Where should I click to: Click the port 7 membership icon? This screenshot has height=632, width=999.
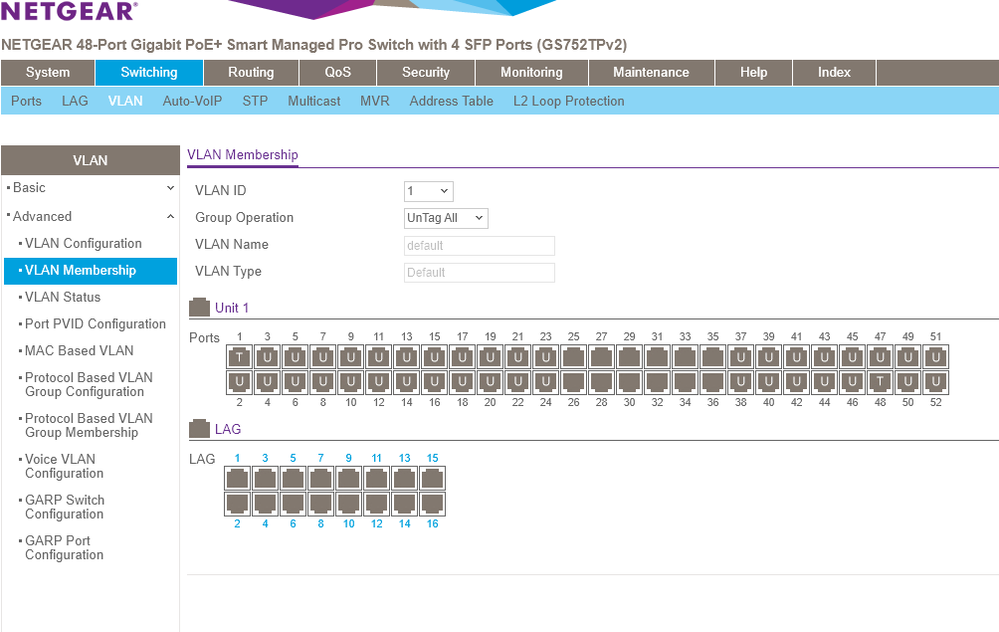tap(323, 357)
